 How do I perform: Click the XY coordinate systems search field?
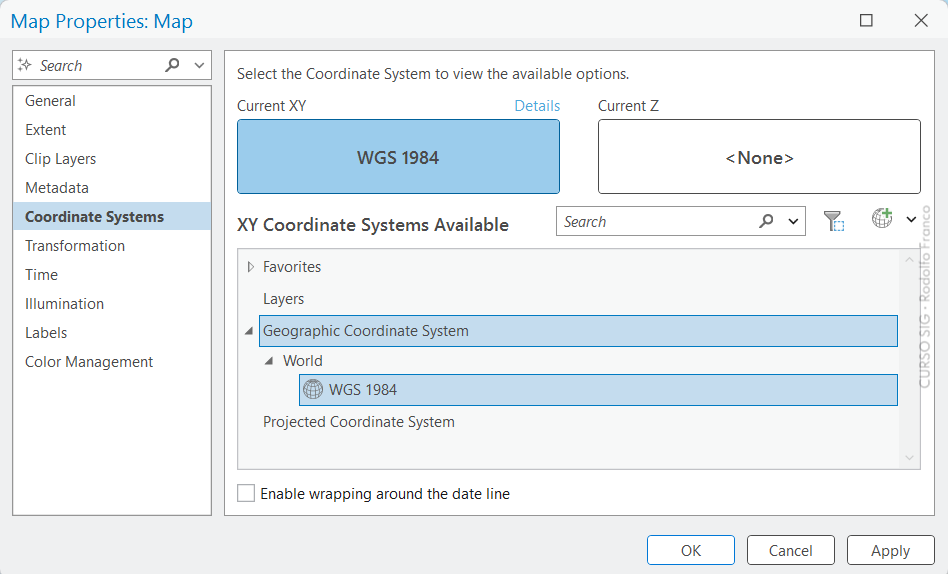pos(655,222)
